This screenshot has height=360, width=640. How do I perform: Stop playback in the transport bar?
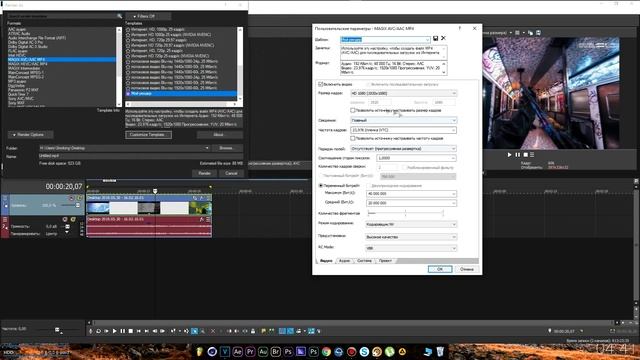pyautogui.click(x=131, y=331)
